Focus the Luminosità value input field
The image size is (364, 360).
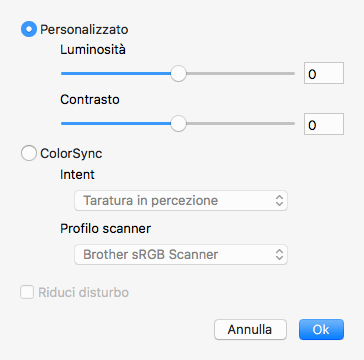tap(324, 73)
